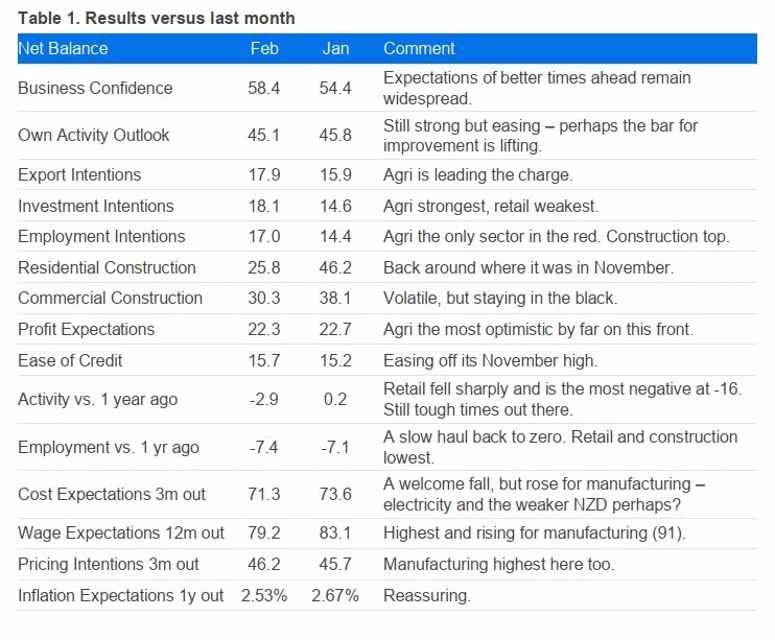Click the Activity vs. 1 year ago Feb value -2.9
Screen dimensions: 775x640
tap(264, 399)
